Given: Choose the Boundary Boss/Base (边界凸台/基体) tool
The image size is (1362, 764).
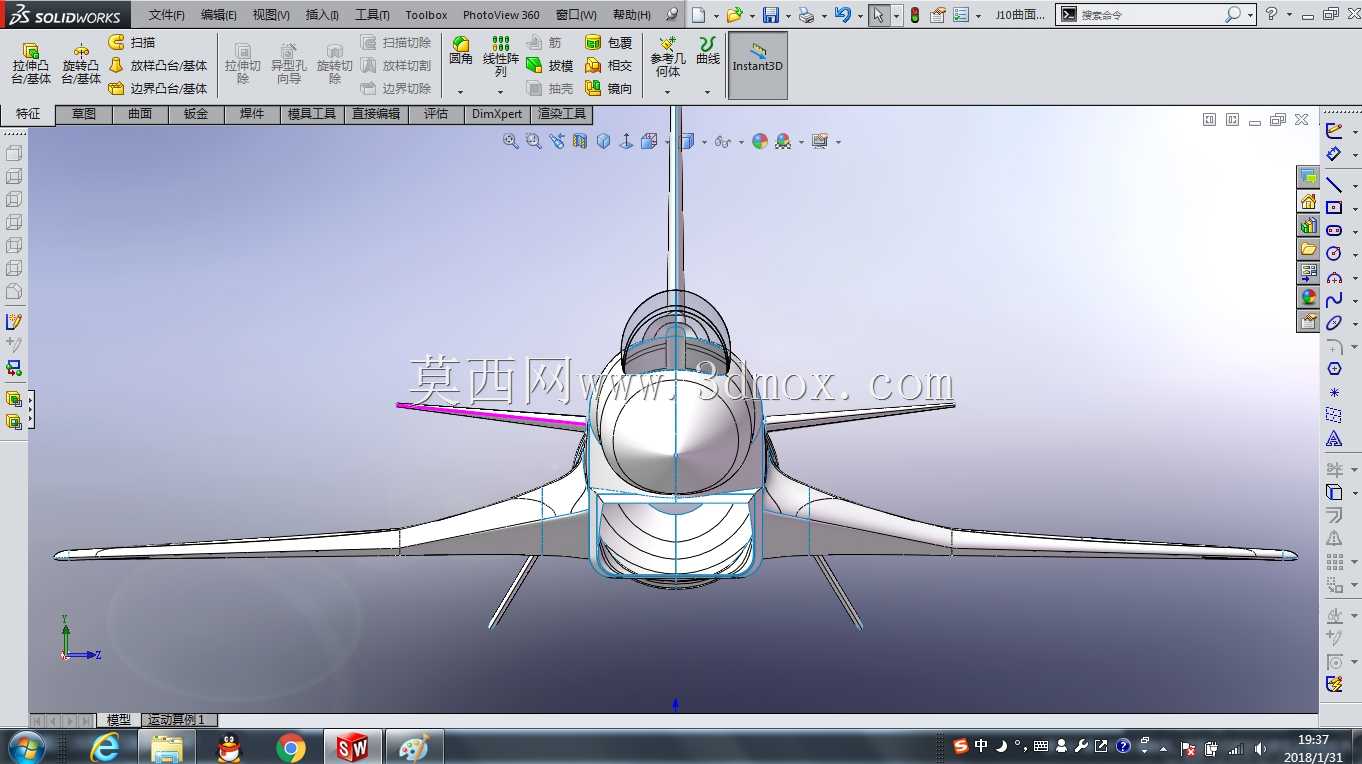Looking at the screenshot, I should pos(157,88).
